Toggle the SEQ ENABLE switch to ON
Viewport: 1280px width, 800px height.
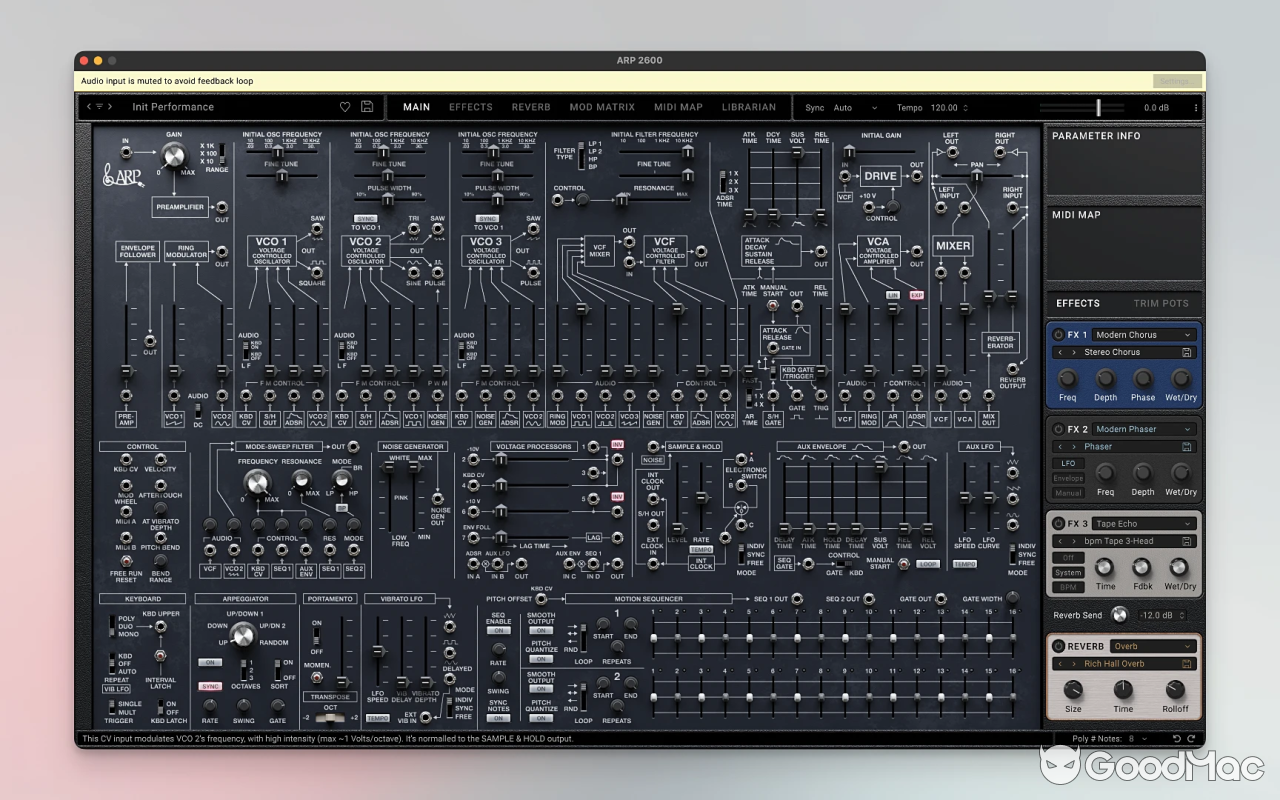499,628
